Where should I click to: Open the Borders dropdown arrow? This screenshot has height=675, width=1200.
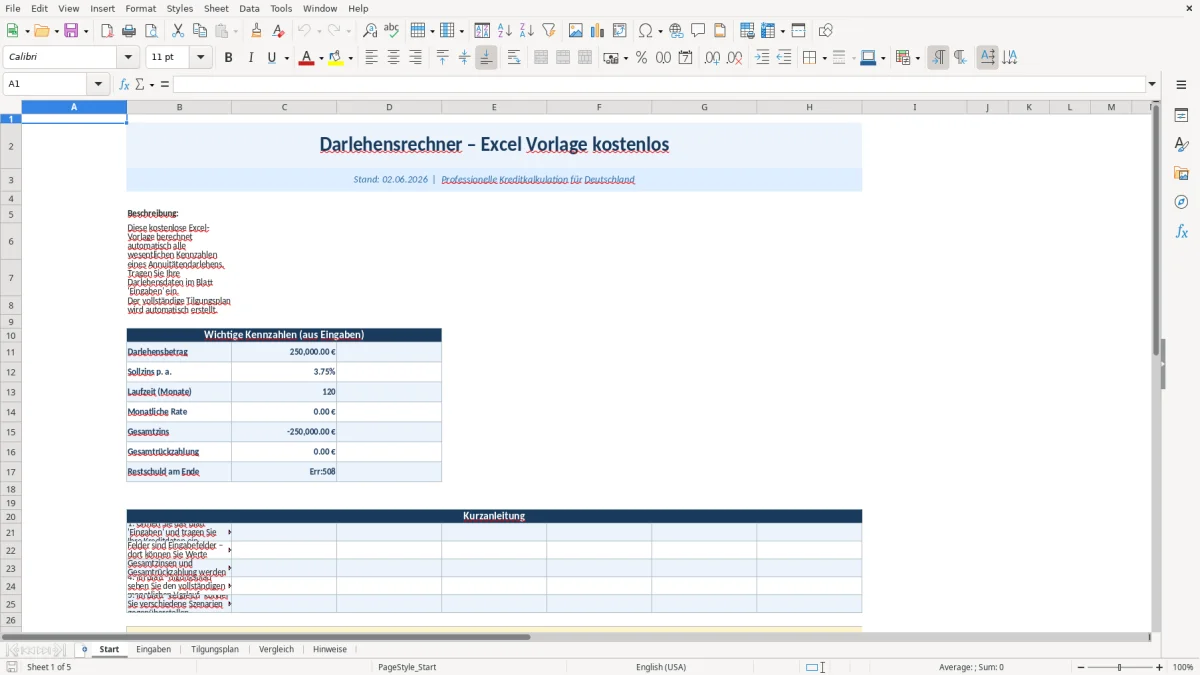point(824,58)
